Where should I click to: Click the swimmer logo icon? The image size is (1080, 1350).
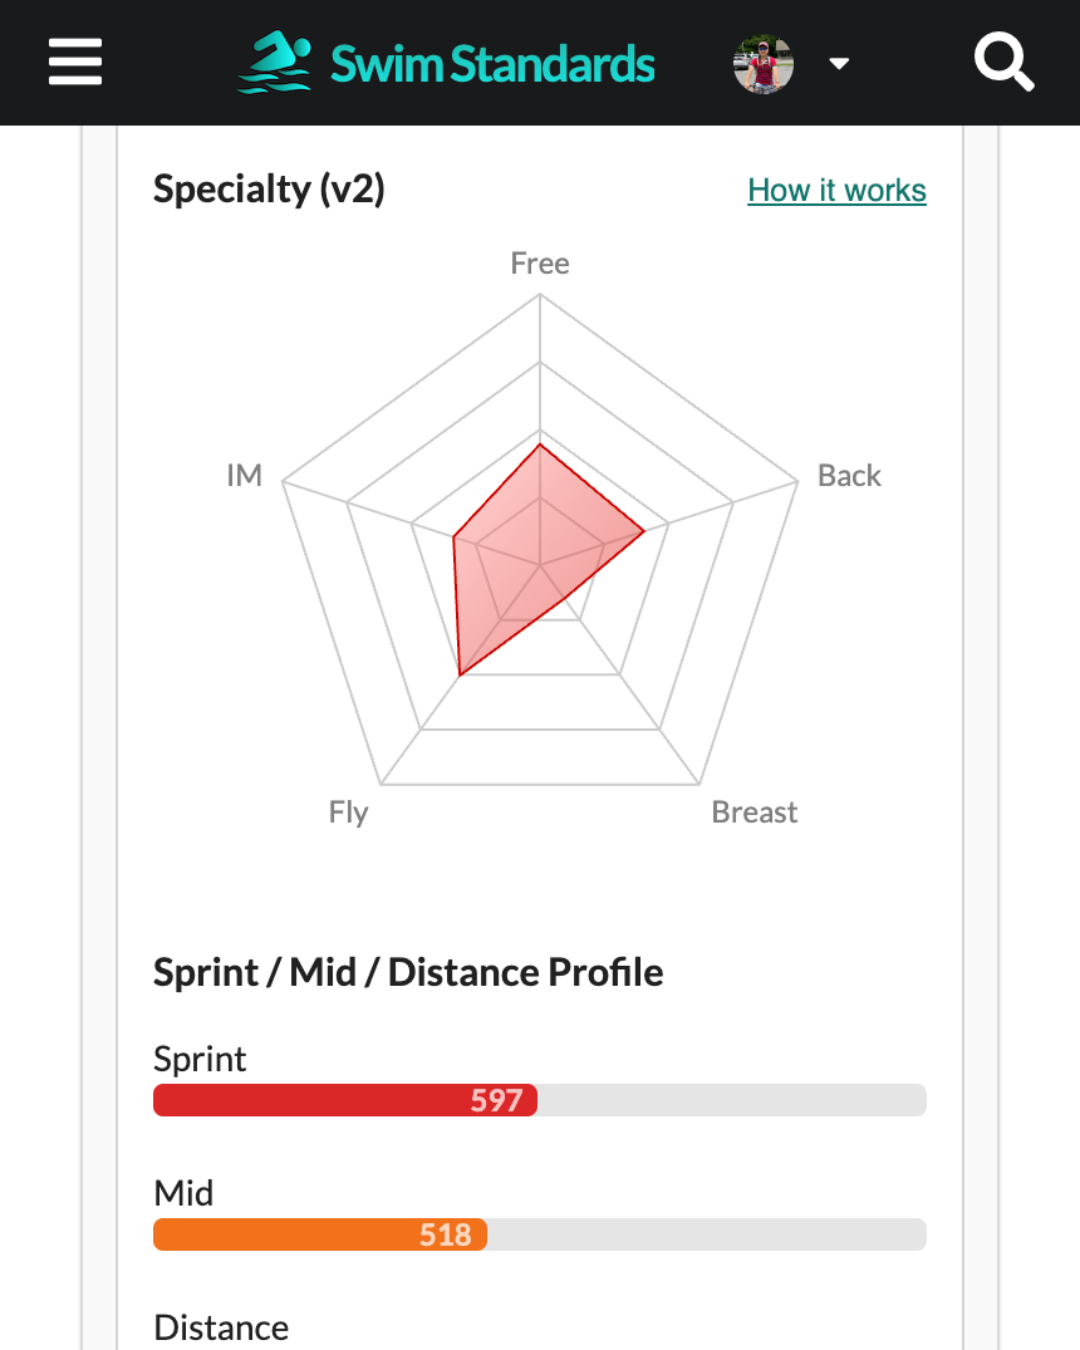tap(275, 62)
